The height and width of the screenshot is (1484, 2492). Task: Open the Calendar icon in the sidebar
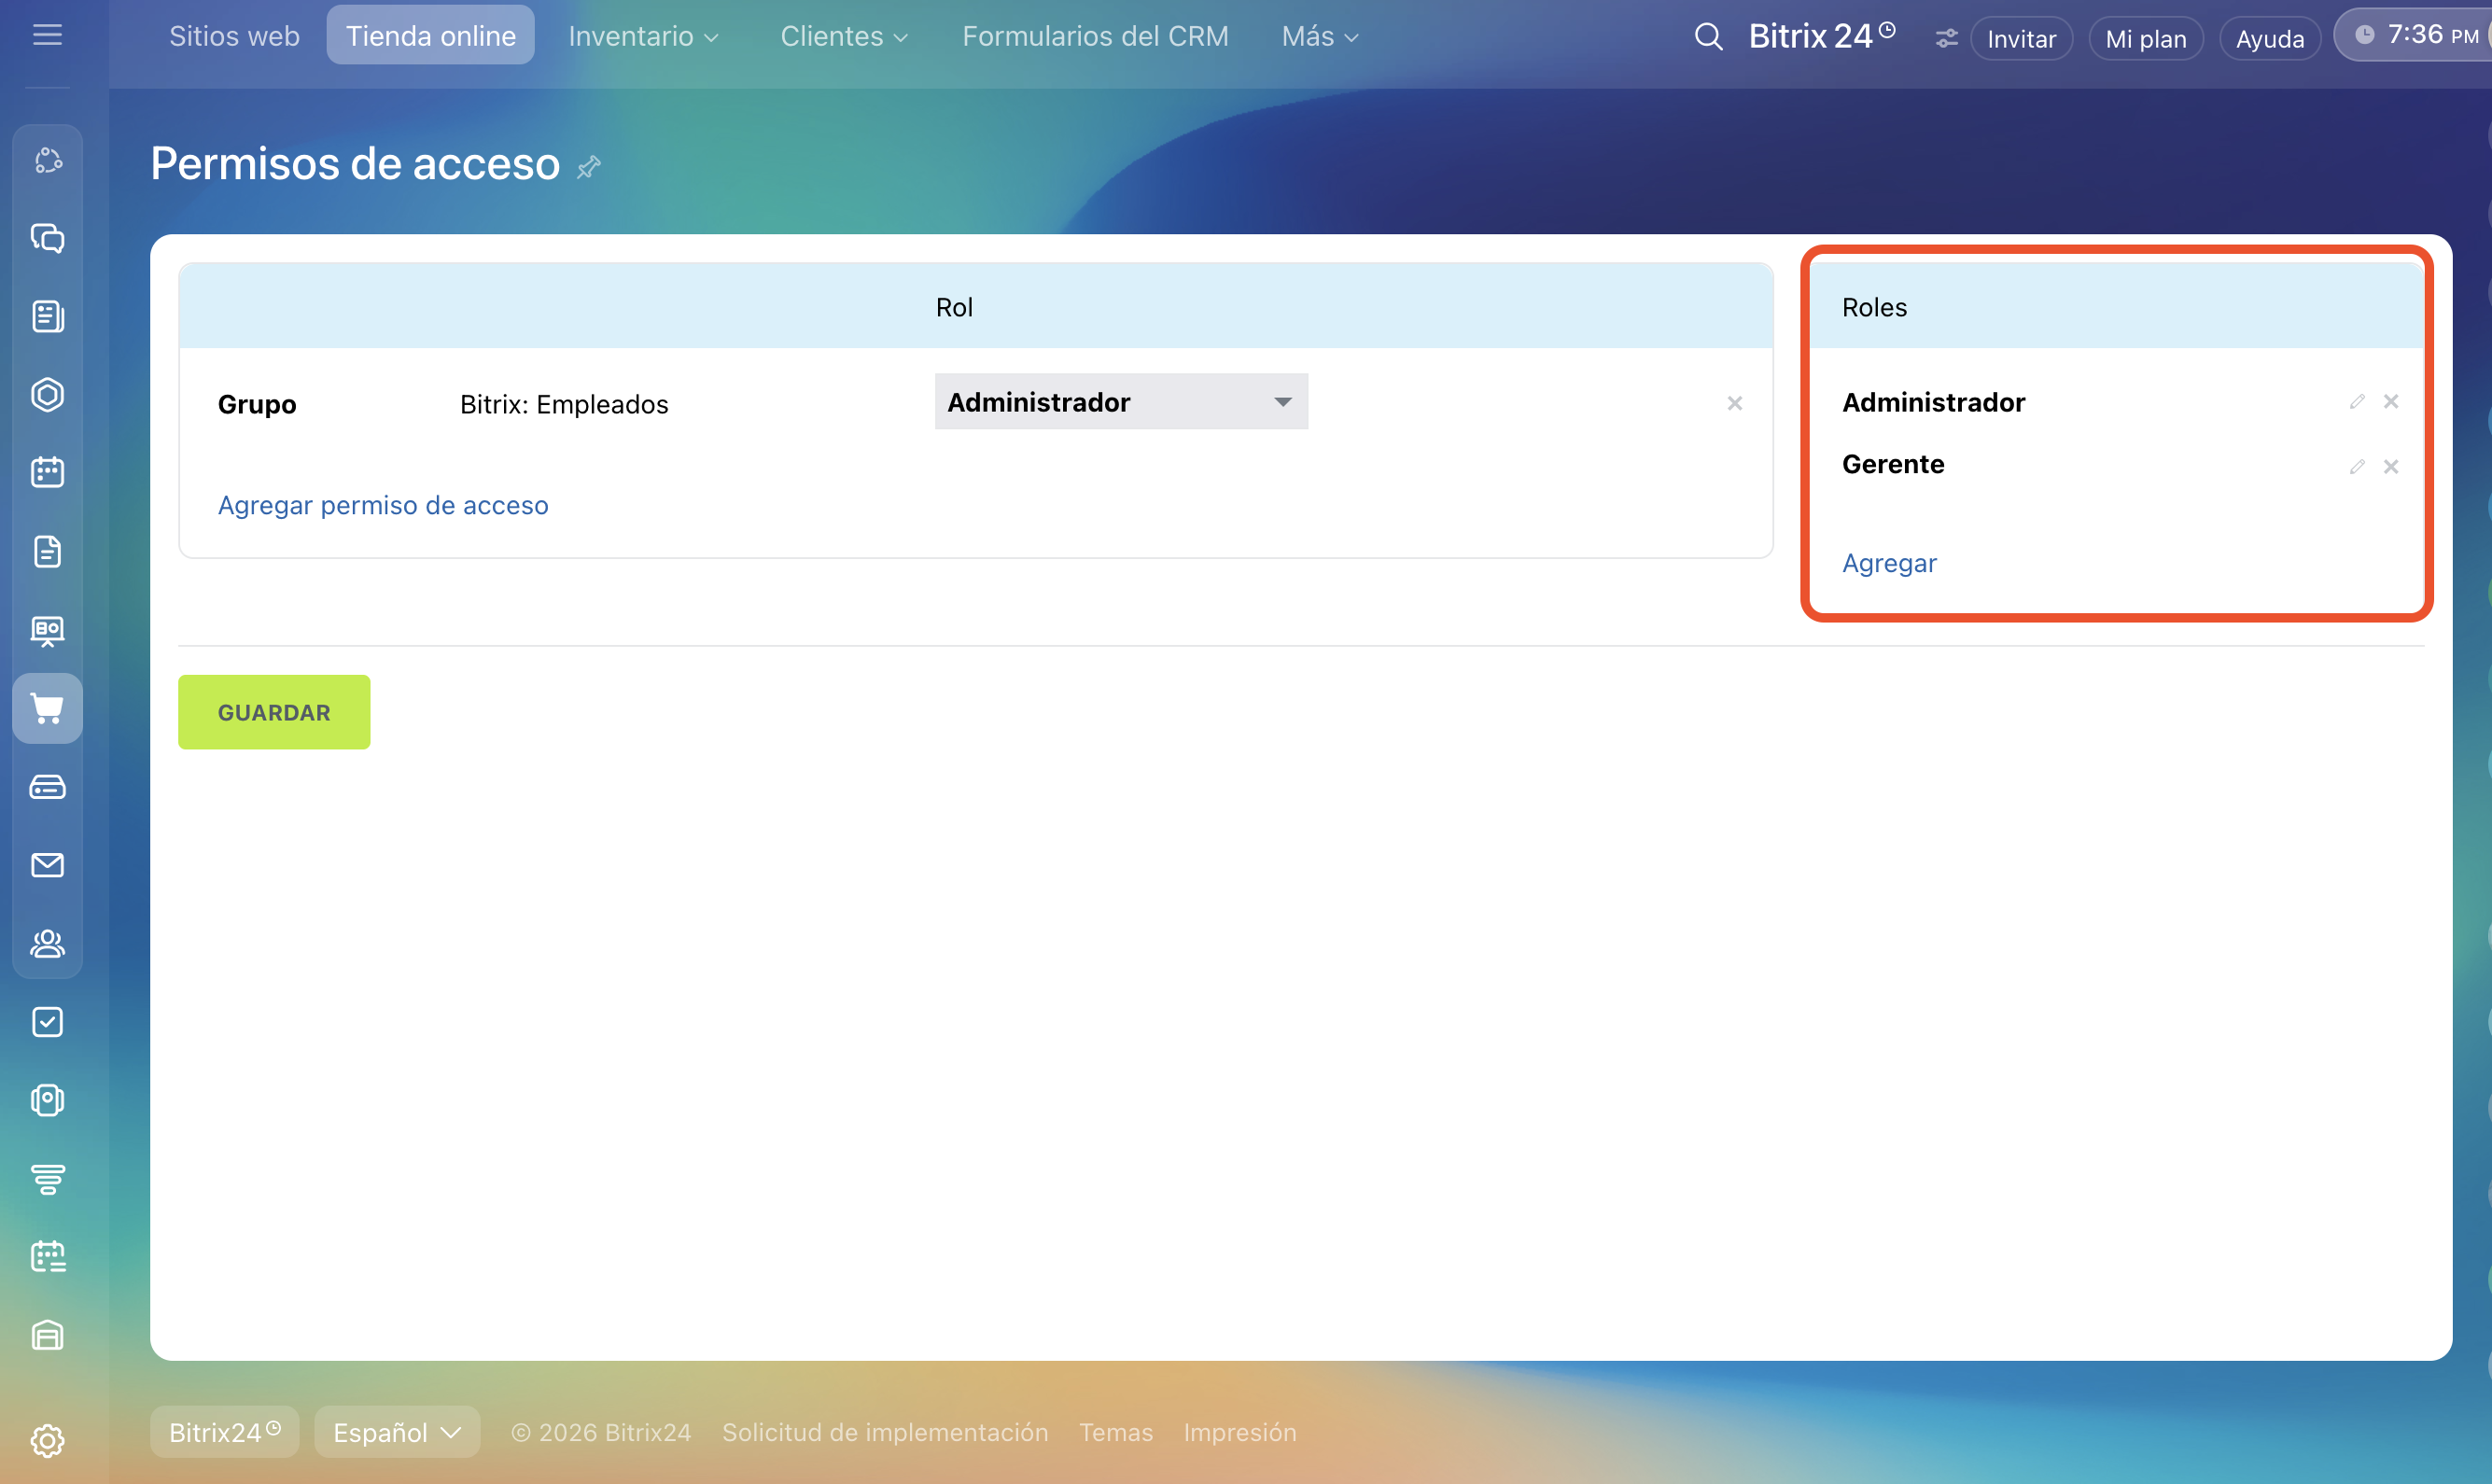[47, 472]
